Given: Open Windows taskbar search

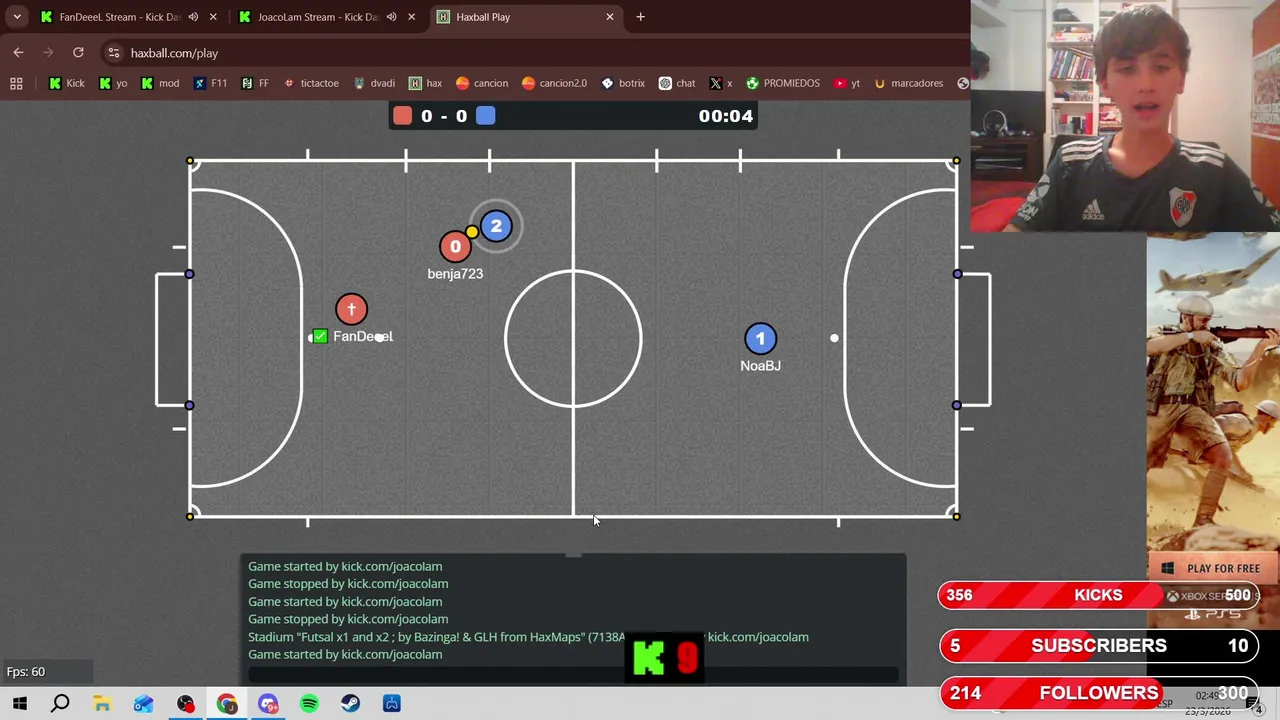Looking at the screenshot, I should pyautogui.click(x=60, y=704).
